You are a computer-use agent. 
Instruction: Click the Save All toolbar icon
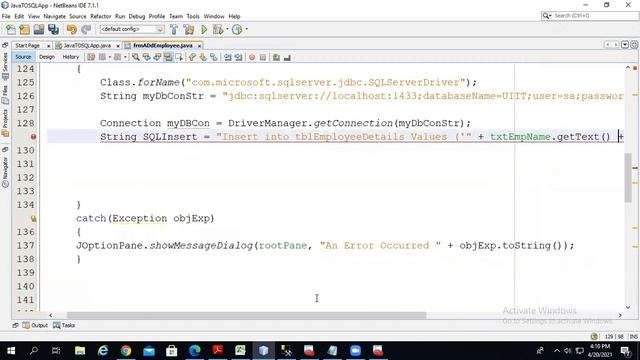tap(53, 29)
